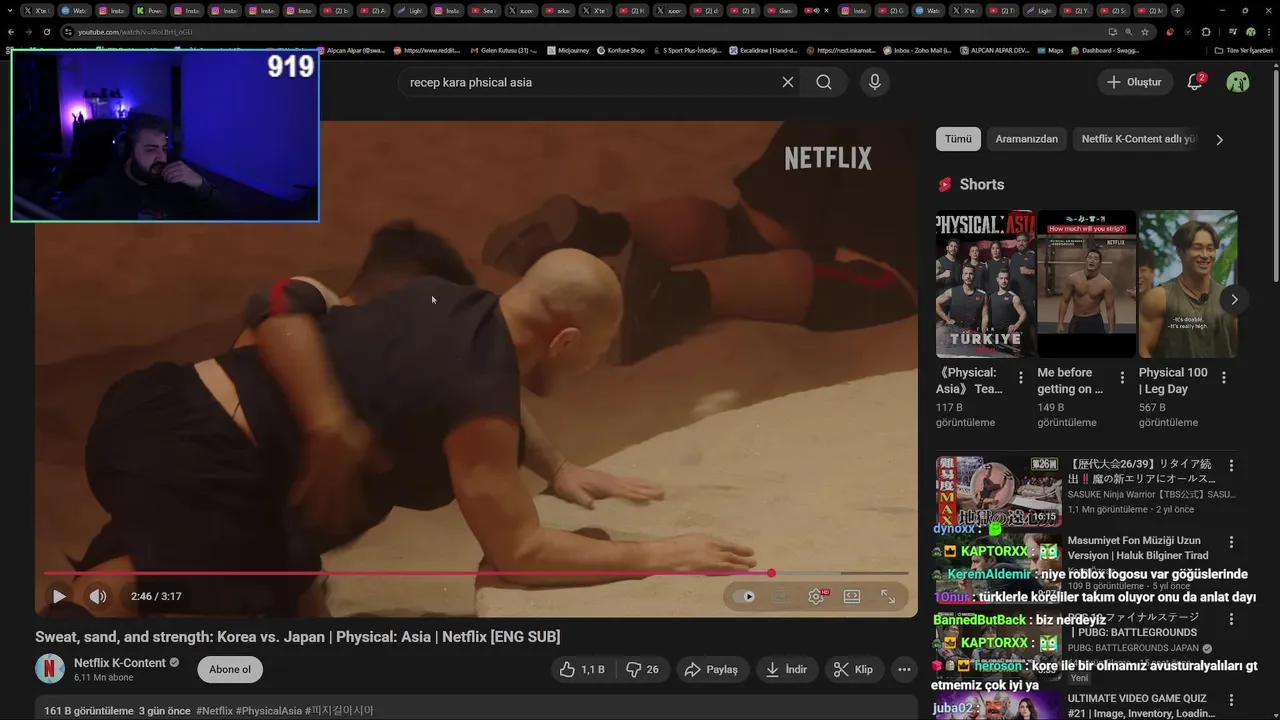Image resolution: width=1280 pixels, height=720 pixels.
Task: Open options for the 'Me before getting on' short
Action: (x=1122, y=377)
